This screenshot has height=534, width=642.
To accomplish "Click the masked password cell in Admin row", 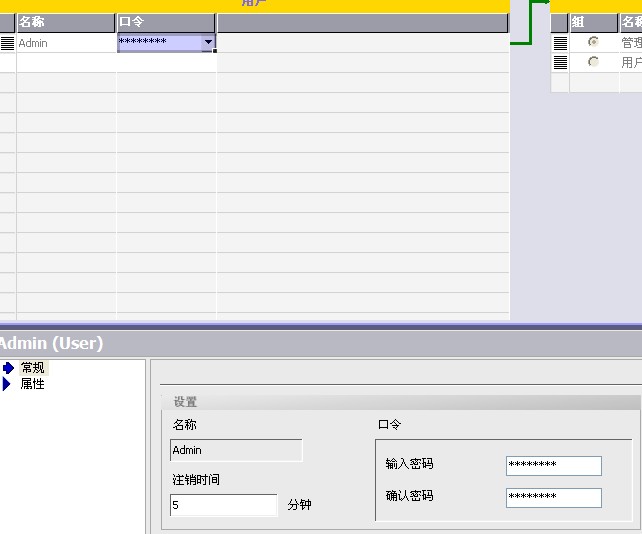I will [158, 43].
